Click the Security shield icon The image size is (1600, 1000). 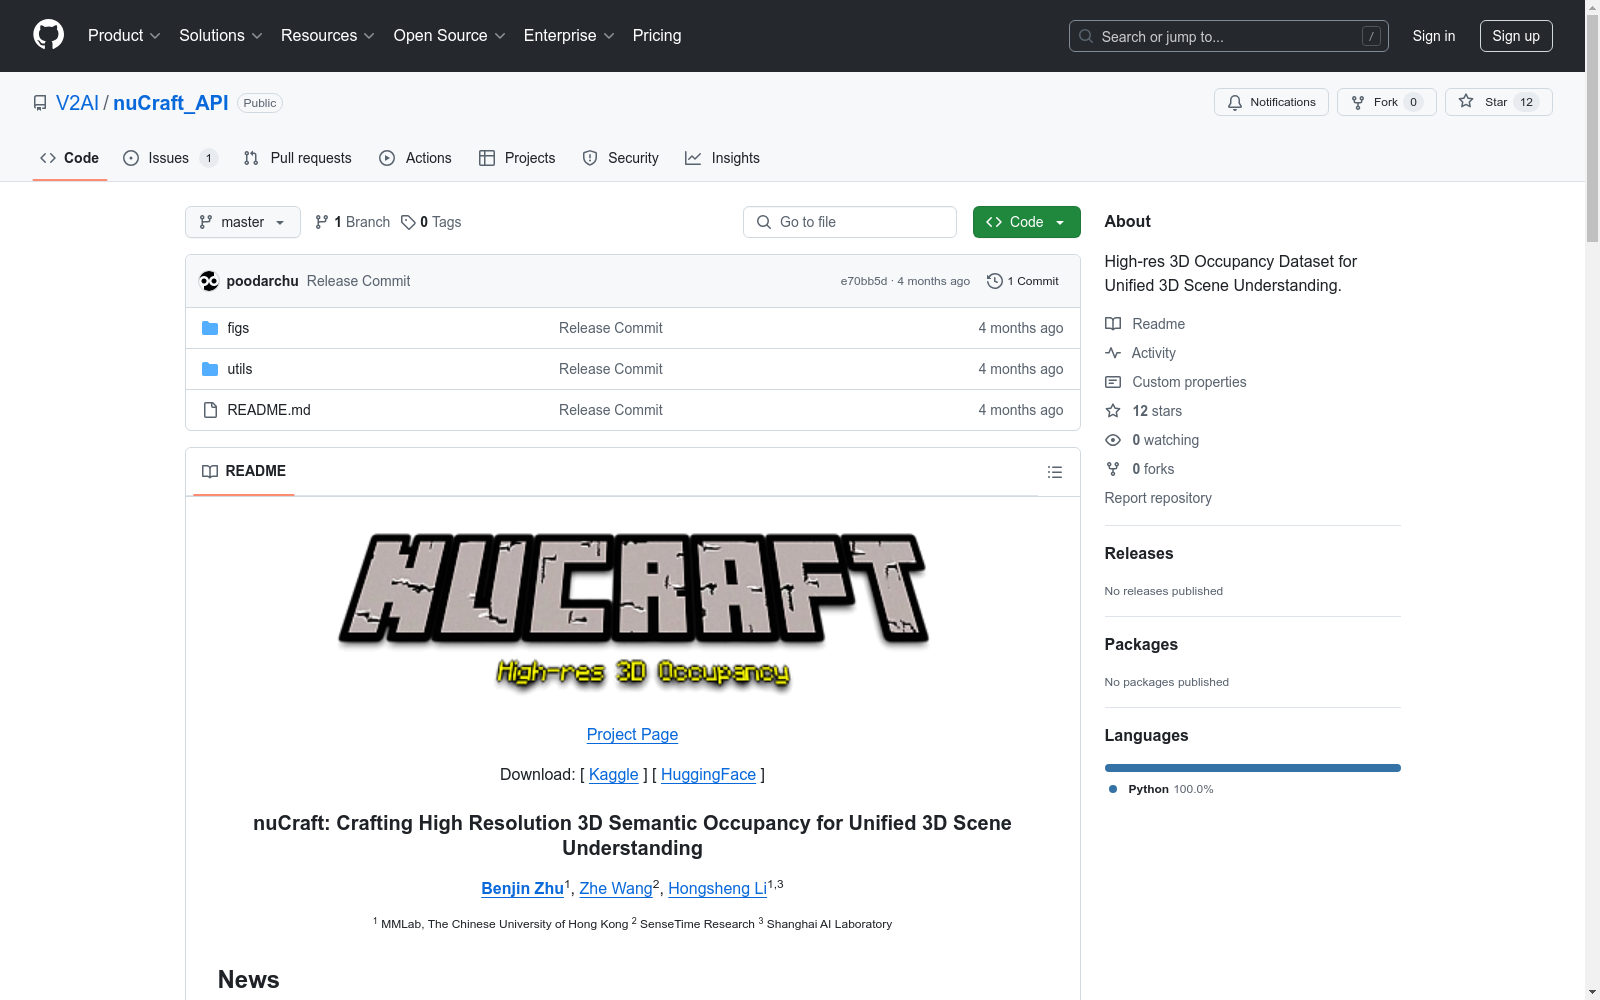[x=590, y=158]
